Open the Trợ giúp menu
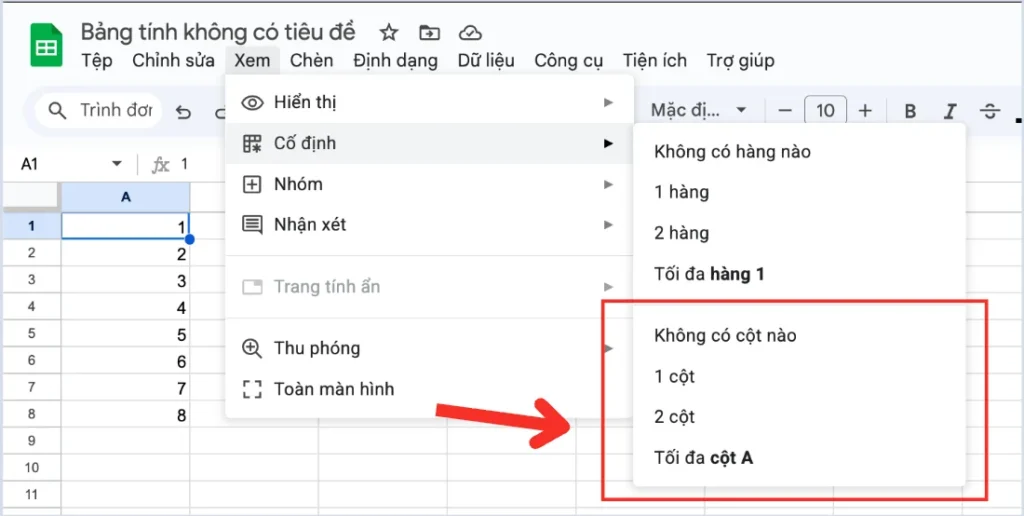This screenshot has height=516, width=1024. pos(741,61)
